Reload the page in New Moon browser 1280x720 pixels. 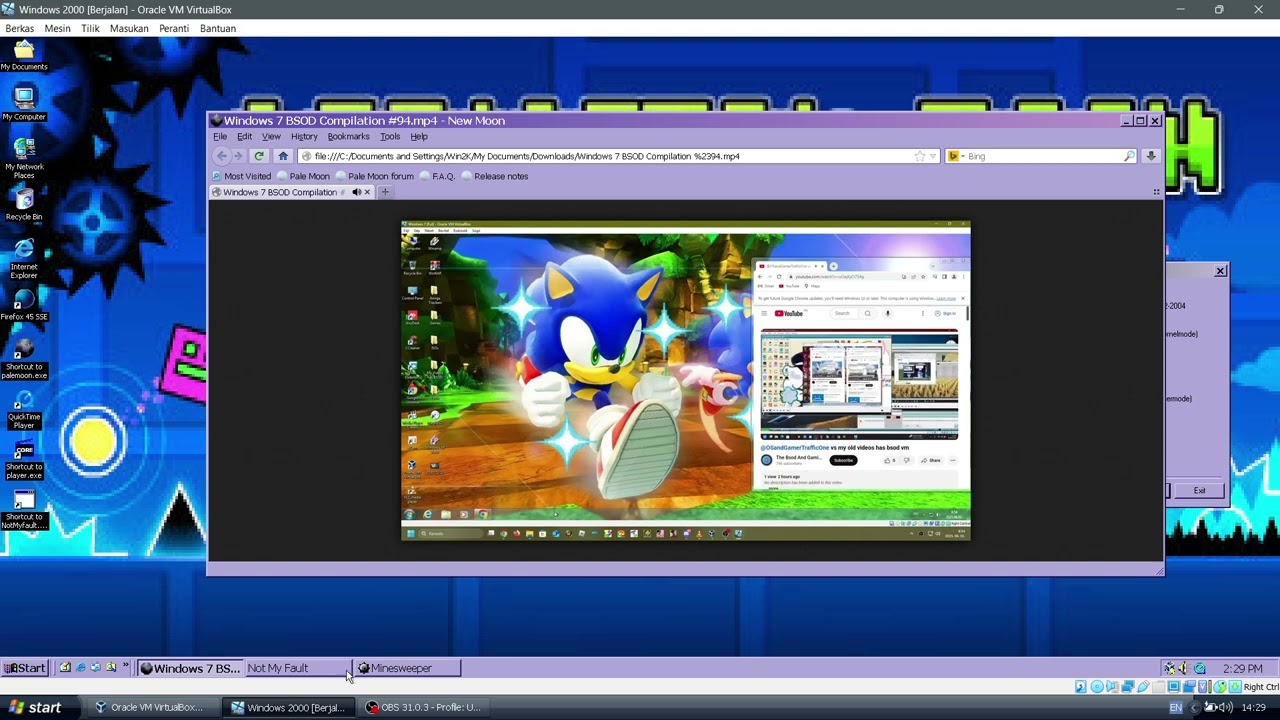259,156
